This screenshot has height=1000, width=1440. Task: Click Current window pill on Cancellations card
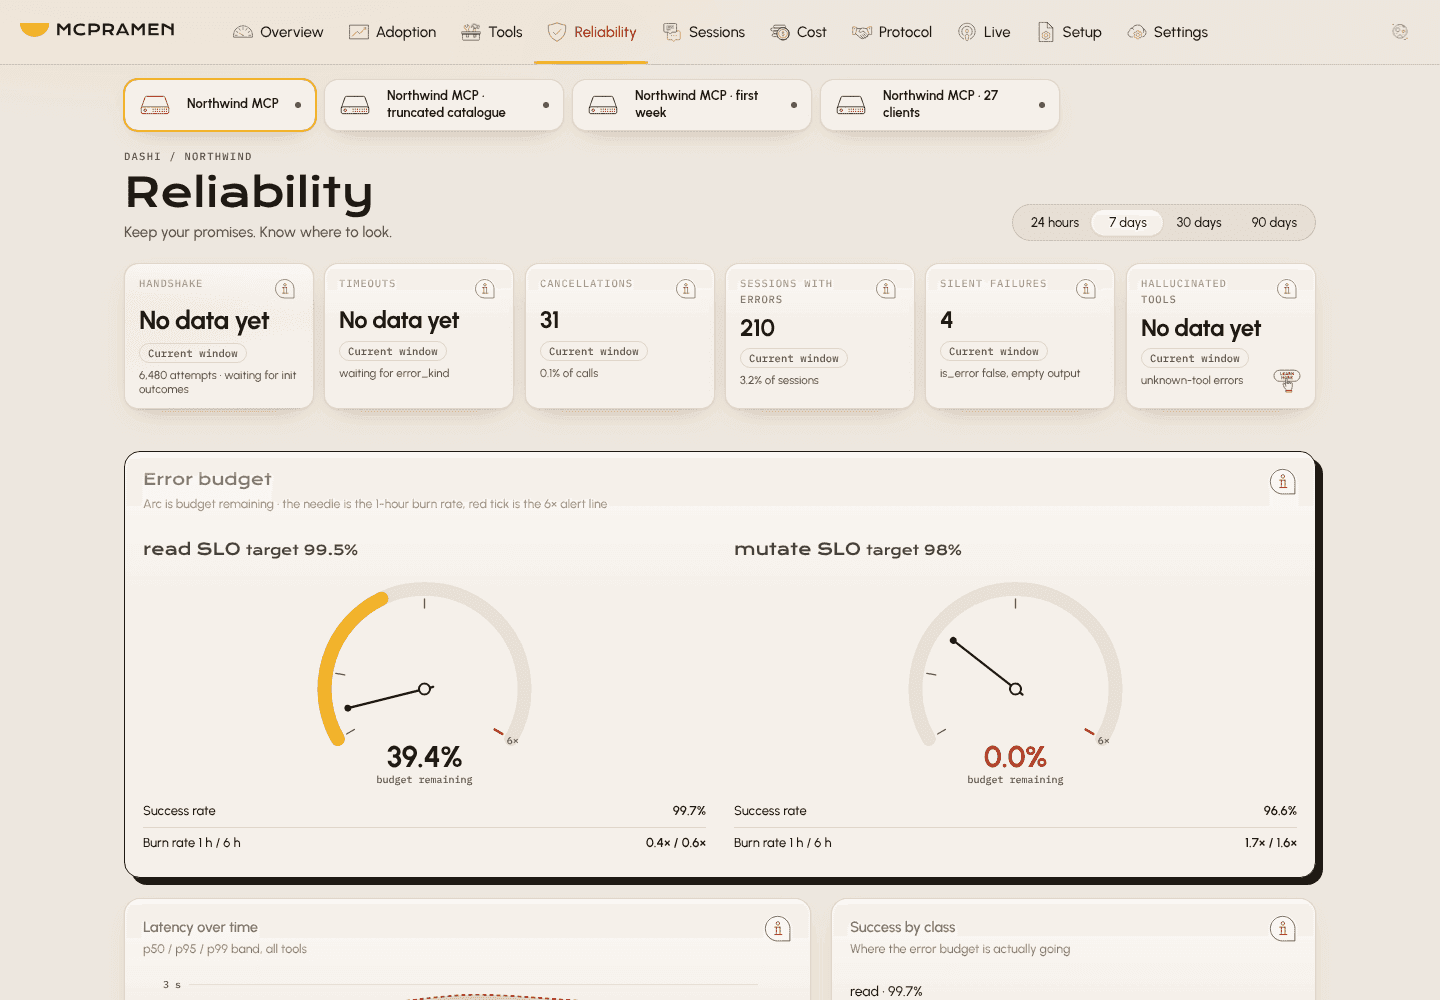click(594, 351)
